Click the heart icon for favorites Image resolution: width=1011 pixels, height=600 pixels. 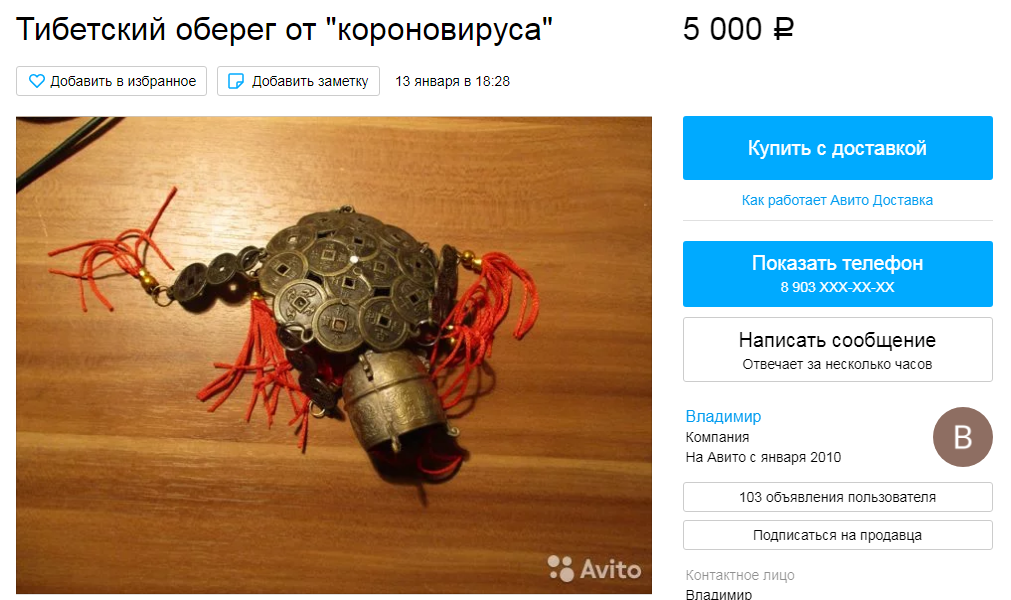point(37,81)
